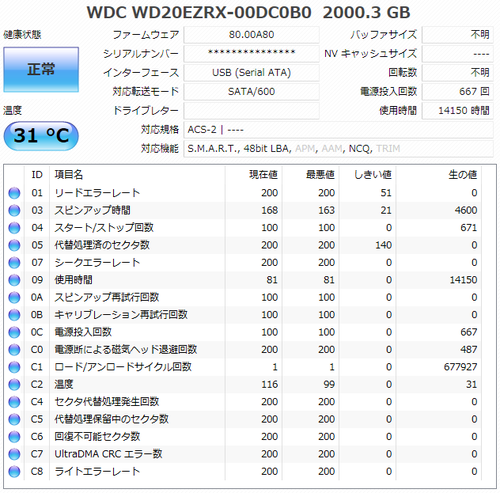Select the 代替処理済のセクタ数 attribute name
The height and width of the screenshot is (493, 500).
tap(102, 245)
